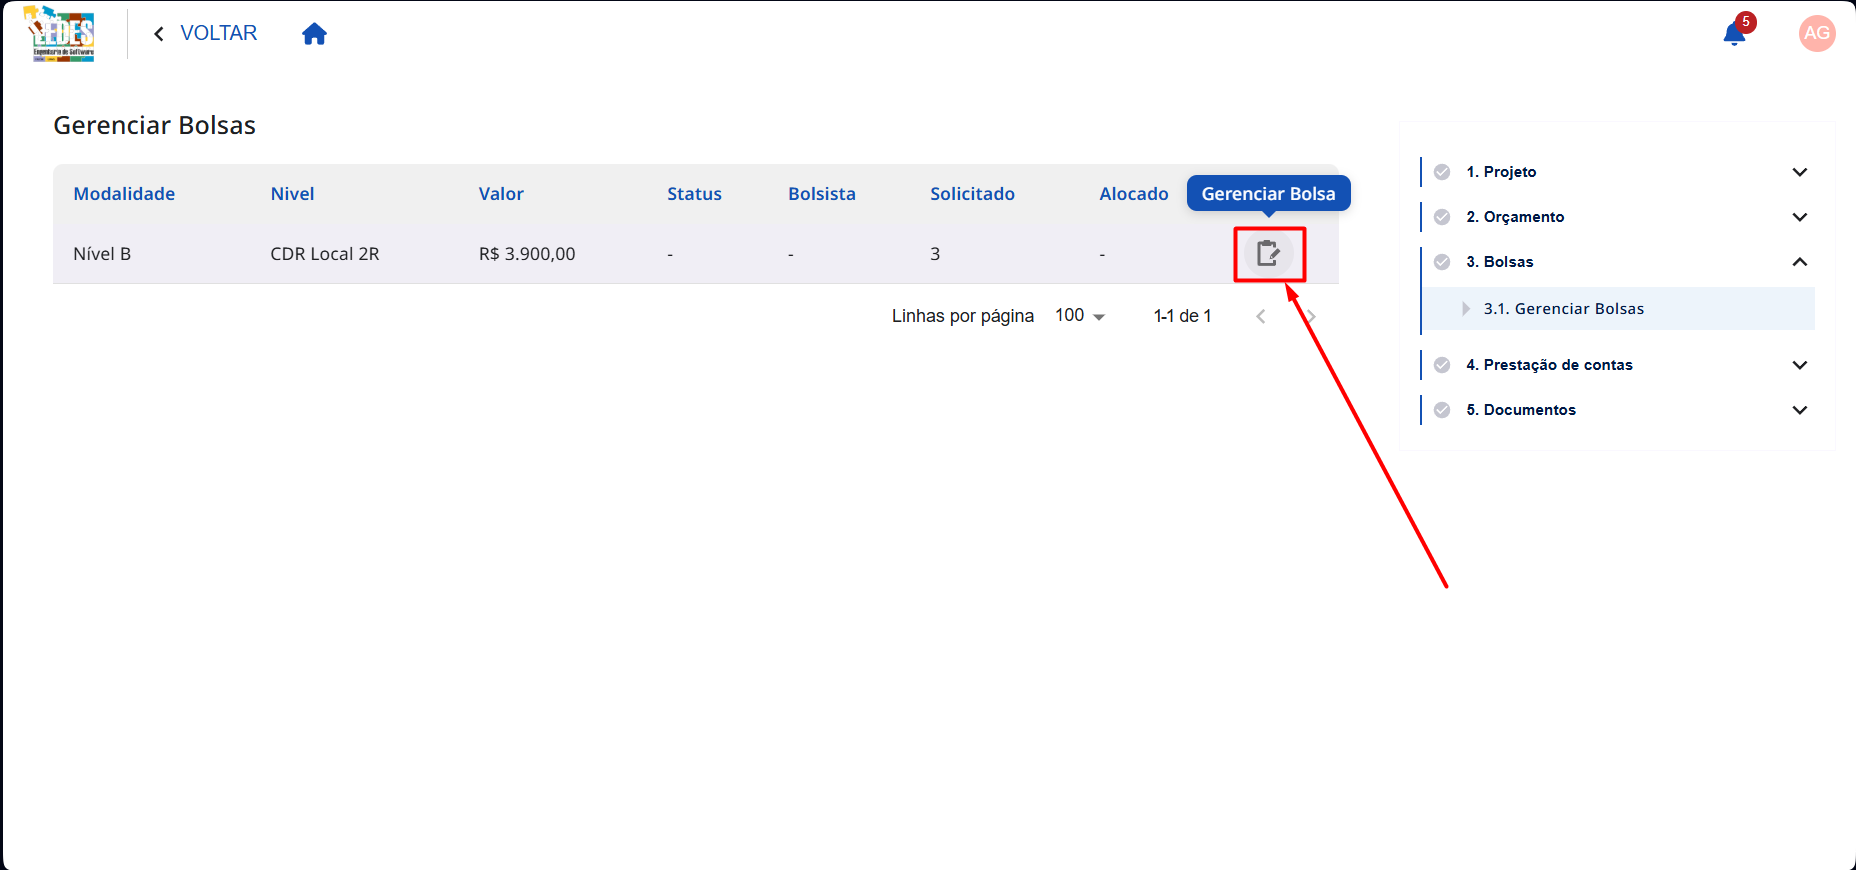The width and height of the screenshot is (1856, 870).
Task: Click the check circle beside 5. Documentos
Action: [1441, 410]
